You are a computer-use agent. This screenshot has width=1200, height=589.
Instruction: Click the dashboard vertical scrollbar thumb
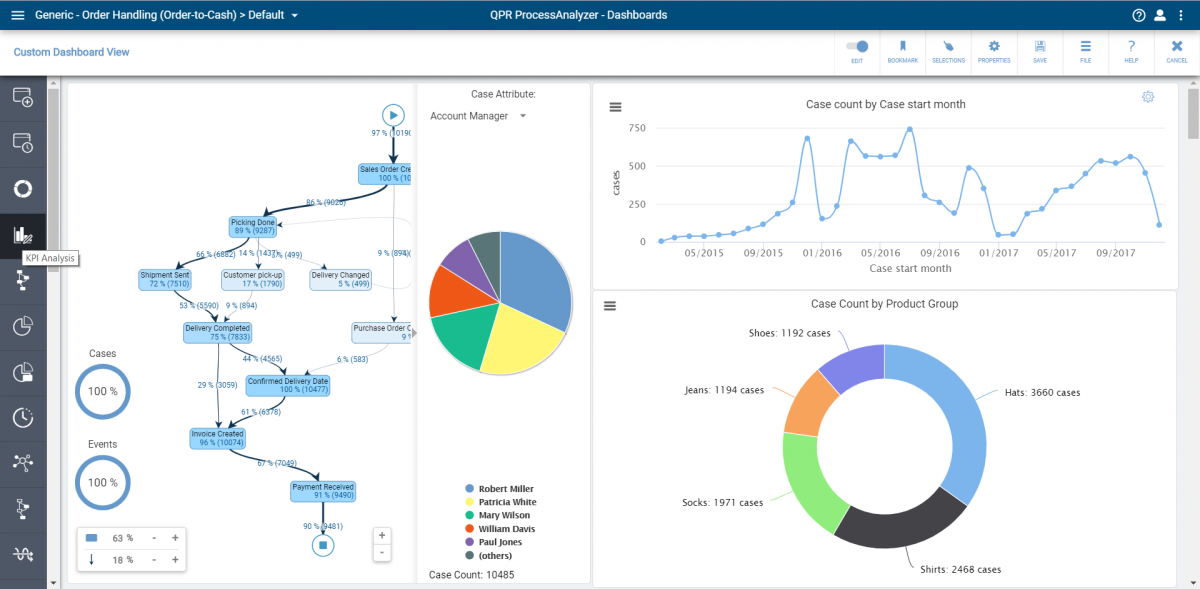point(1193,113)
